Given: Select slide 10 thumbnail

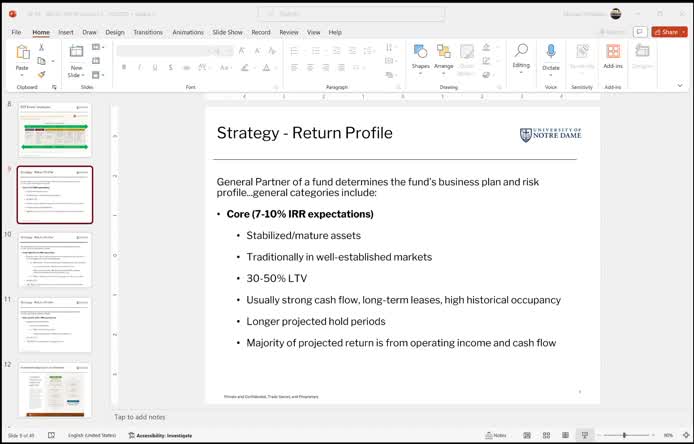Looking at the screenshot, I should [x=54, y=259].
